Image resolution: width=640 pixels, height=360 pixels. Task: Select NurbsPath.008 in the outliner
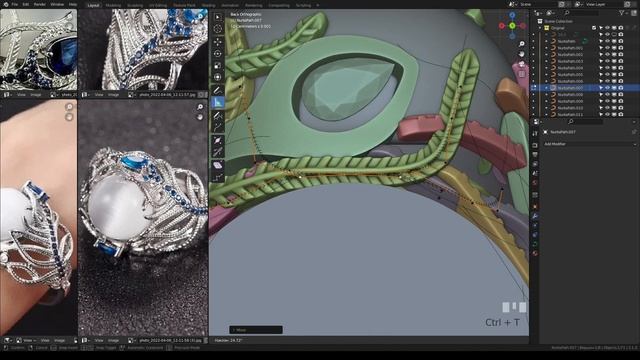pos(570,94)
